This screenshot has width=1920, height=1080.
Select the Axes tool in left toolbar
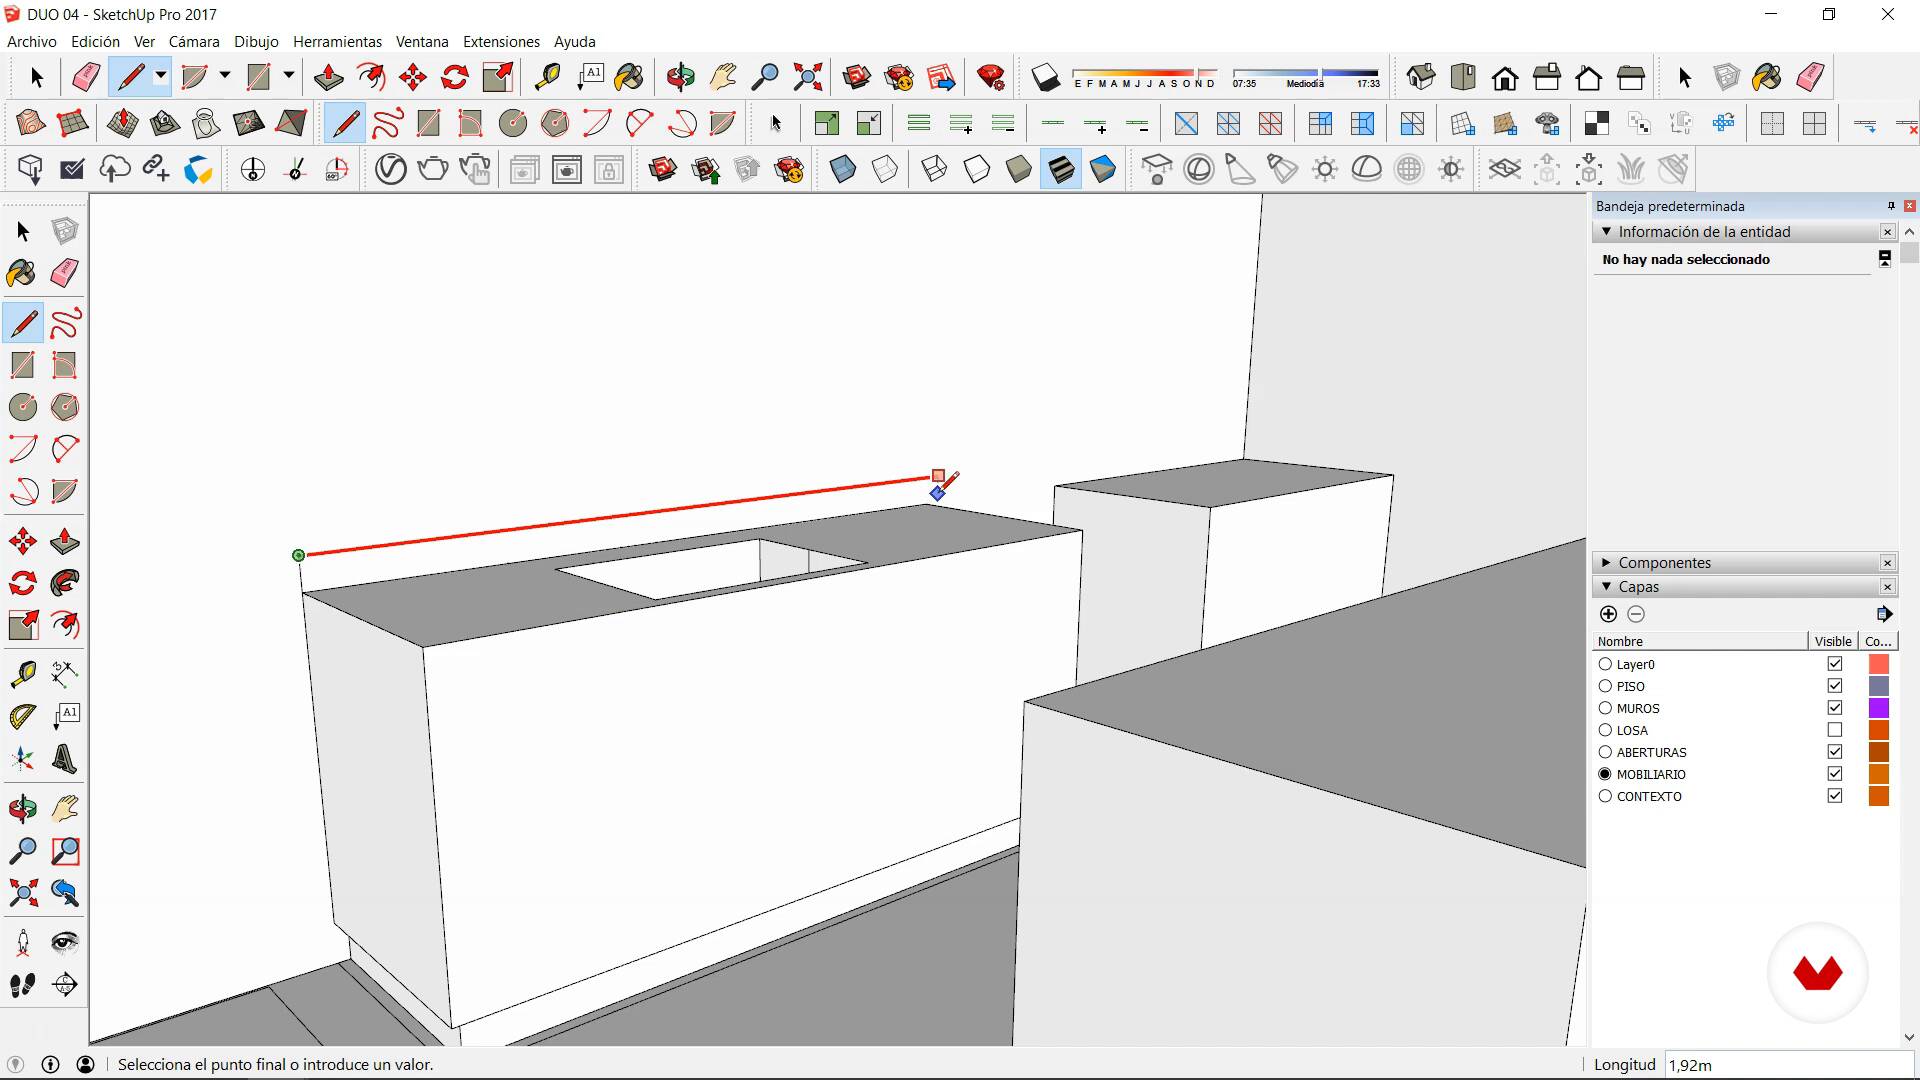coord(22,759)
